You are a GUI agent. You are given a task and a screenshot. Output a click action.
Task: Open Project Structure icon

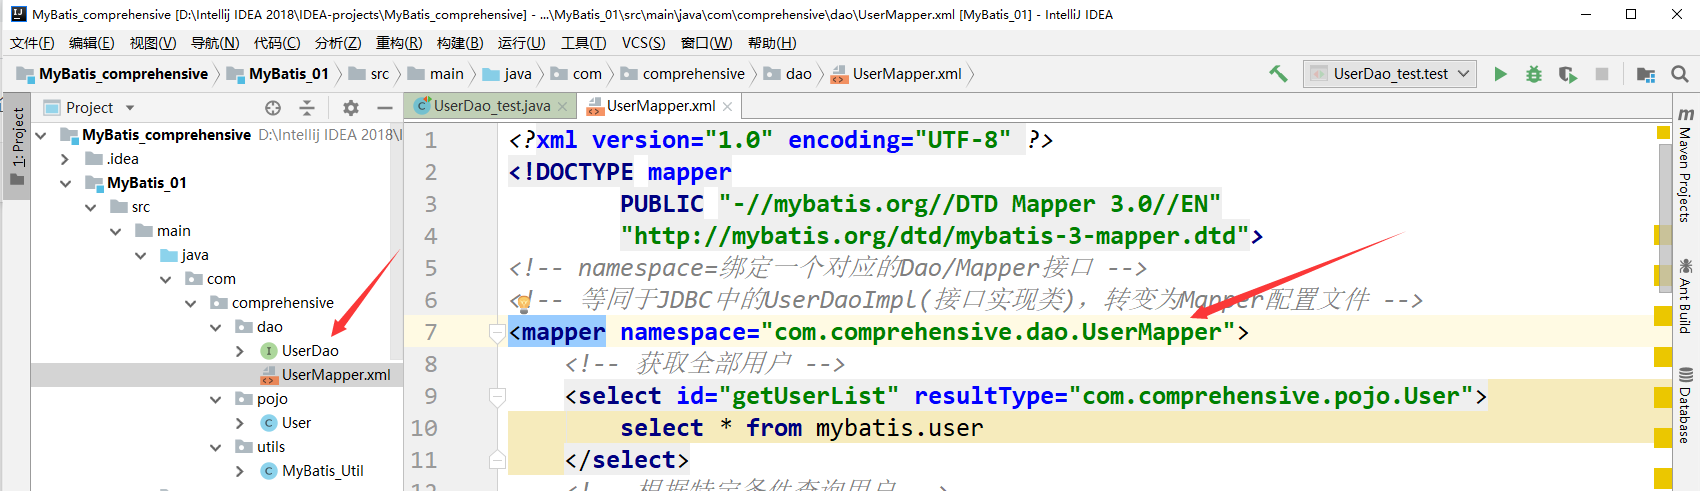1645,74
